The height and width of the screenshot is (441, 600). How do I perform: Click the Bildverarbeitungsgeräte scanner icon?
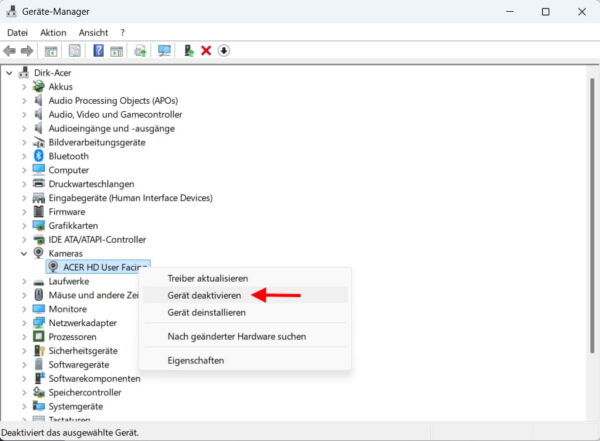coord(39,142)
